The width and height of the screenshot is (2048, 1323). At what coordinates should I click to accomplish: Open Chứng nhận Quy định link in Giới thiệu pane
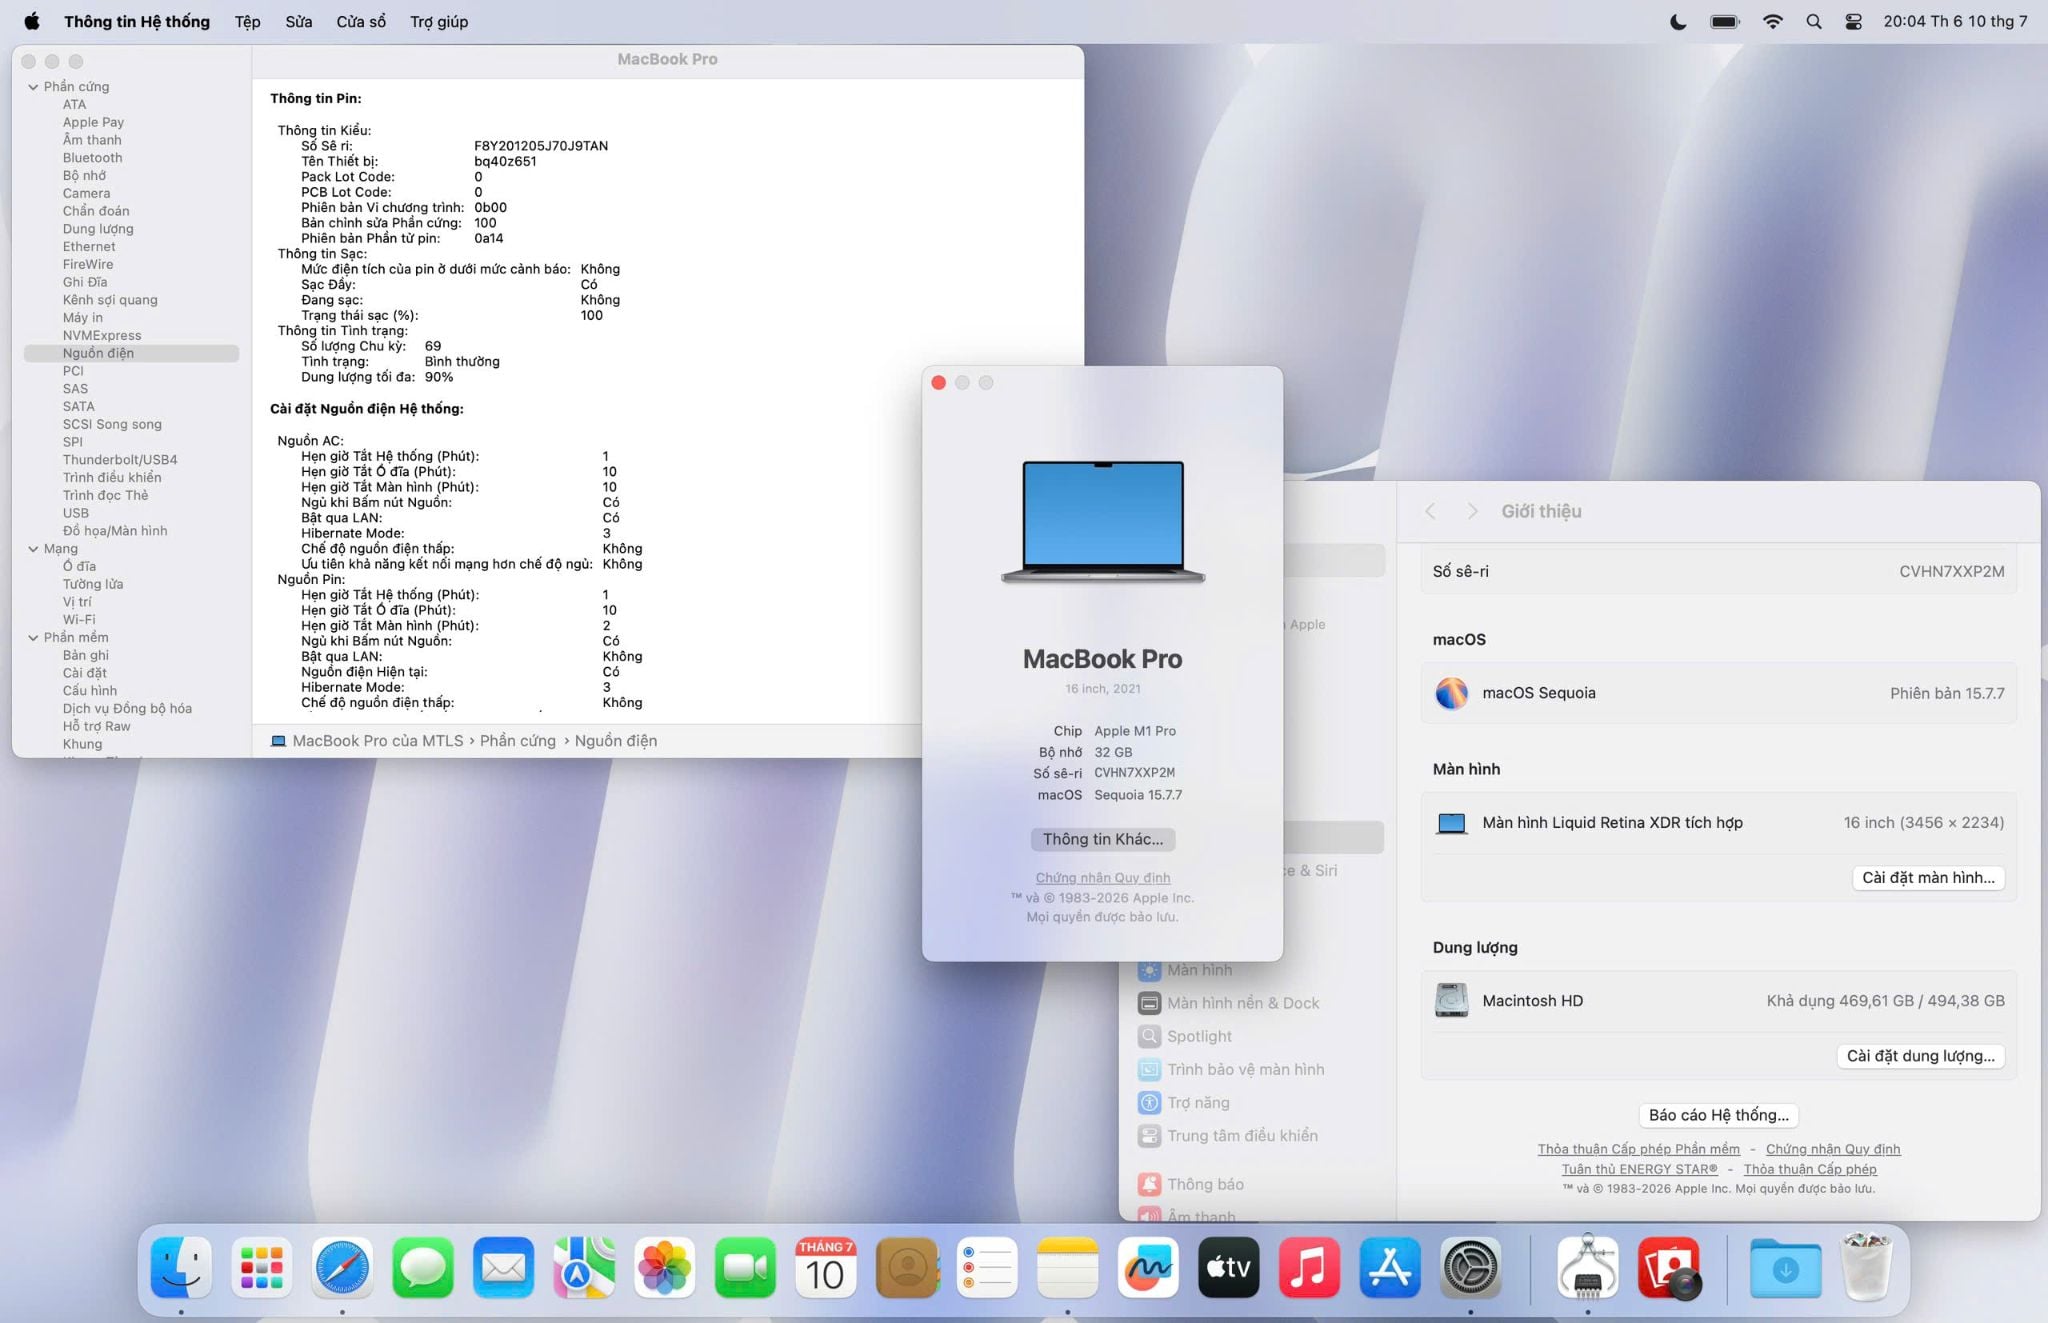point(1833,1149)
